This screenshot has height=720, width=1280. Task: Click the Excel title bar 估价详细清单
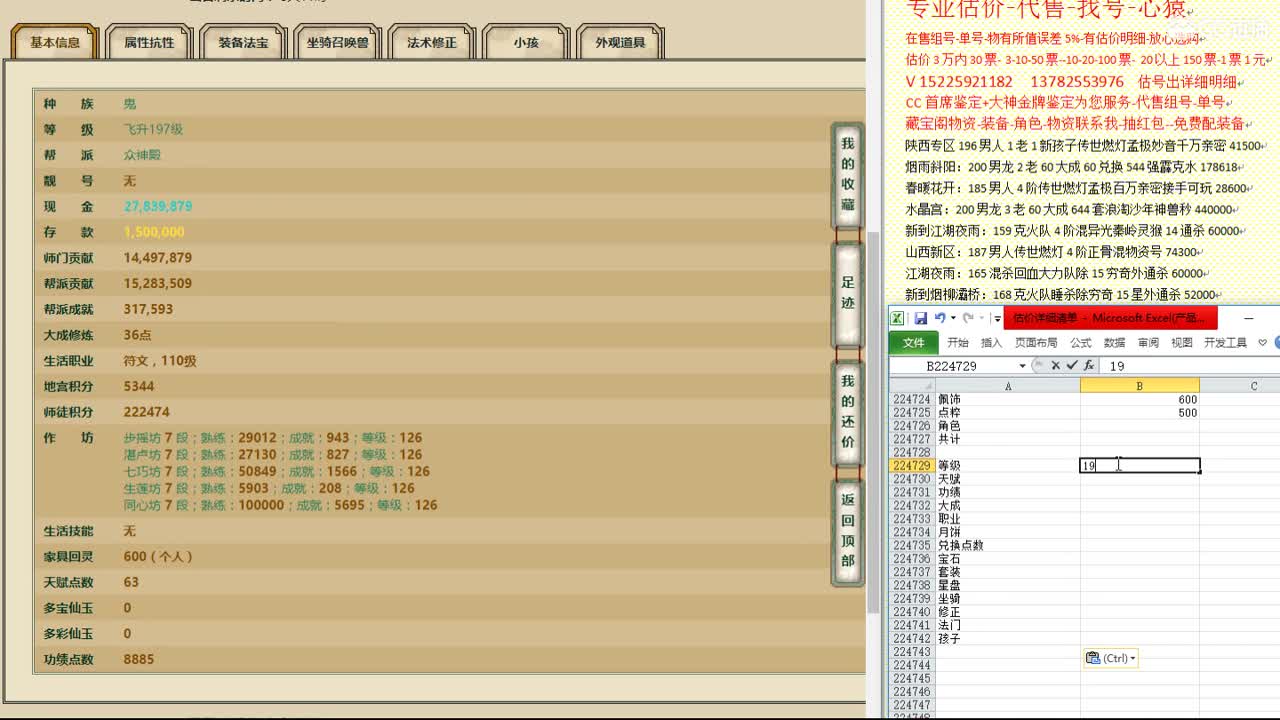pyautogui.click(x=1111, y=318)
